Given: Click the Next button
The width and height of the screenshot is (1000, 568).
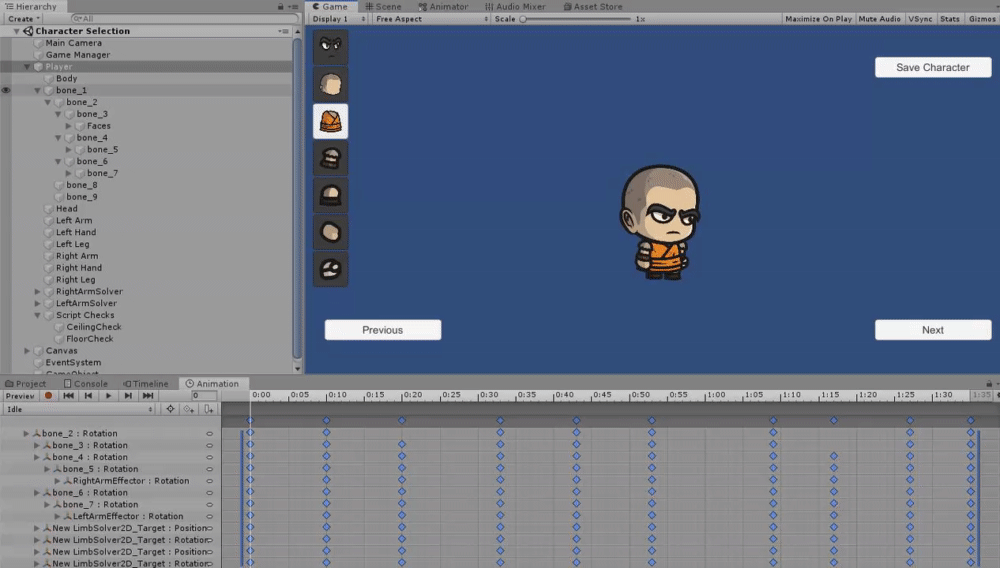Looking at the screenshot, I should pos(933,330).
